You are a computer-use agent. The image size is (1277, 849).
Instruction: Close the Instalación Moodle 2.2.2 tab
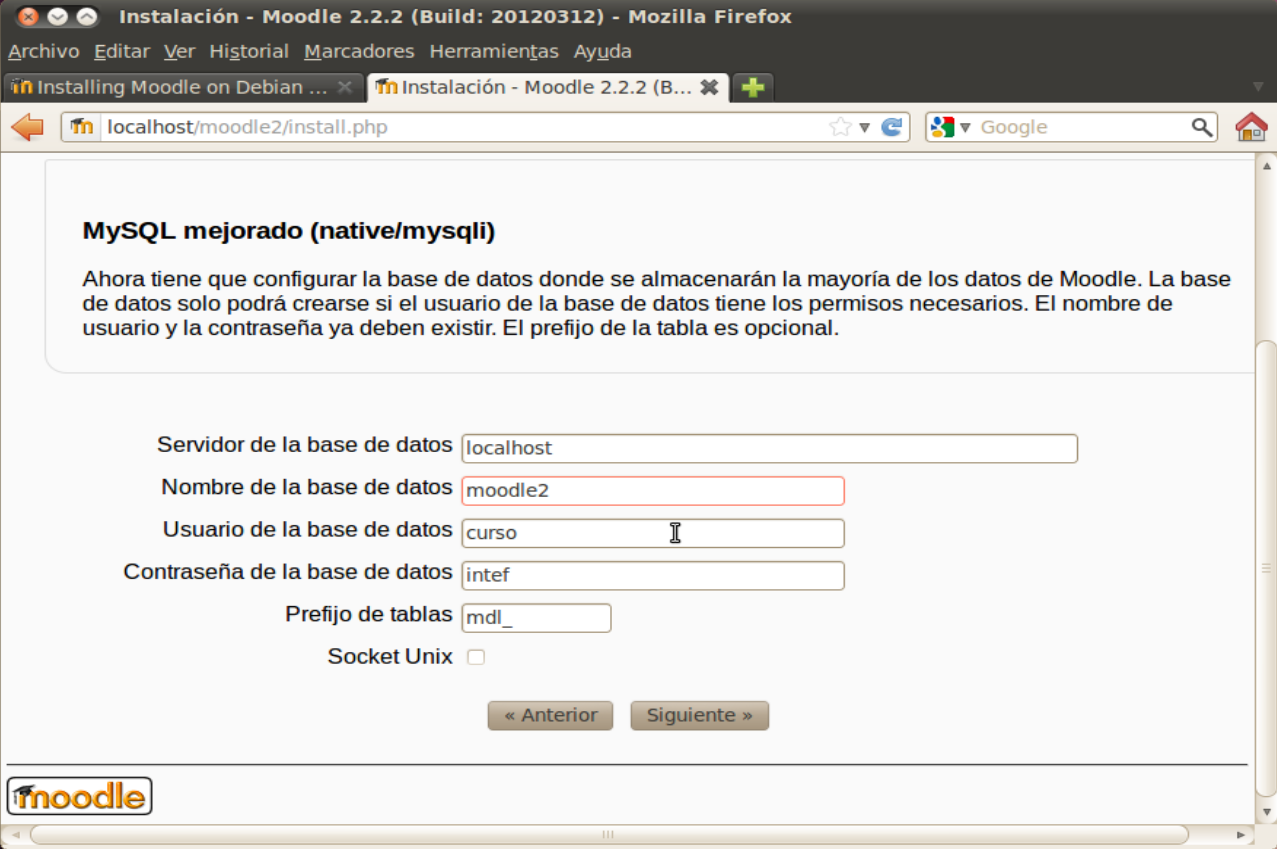tap(709, 88)
